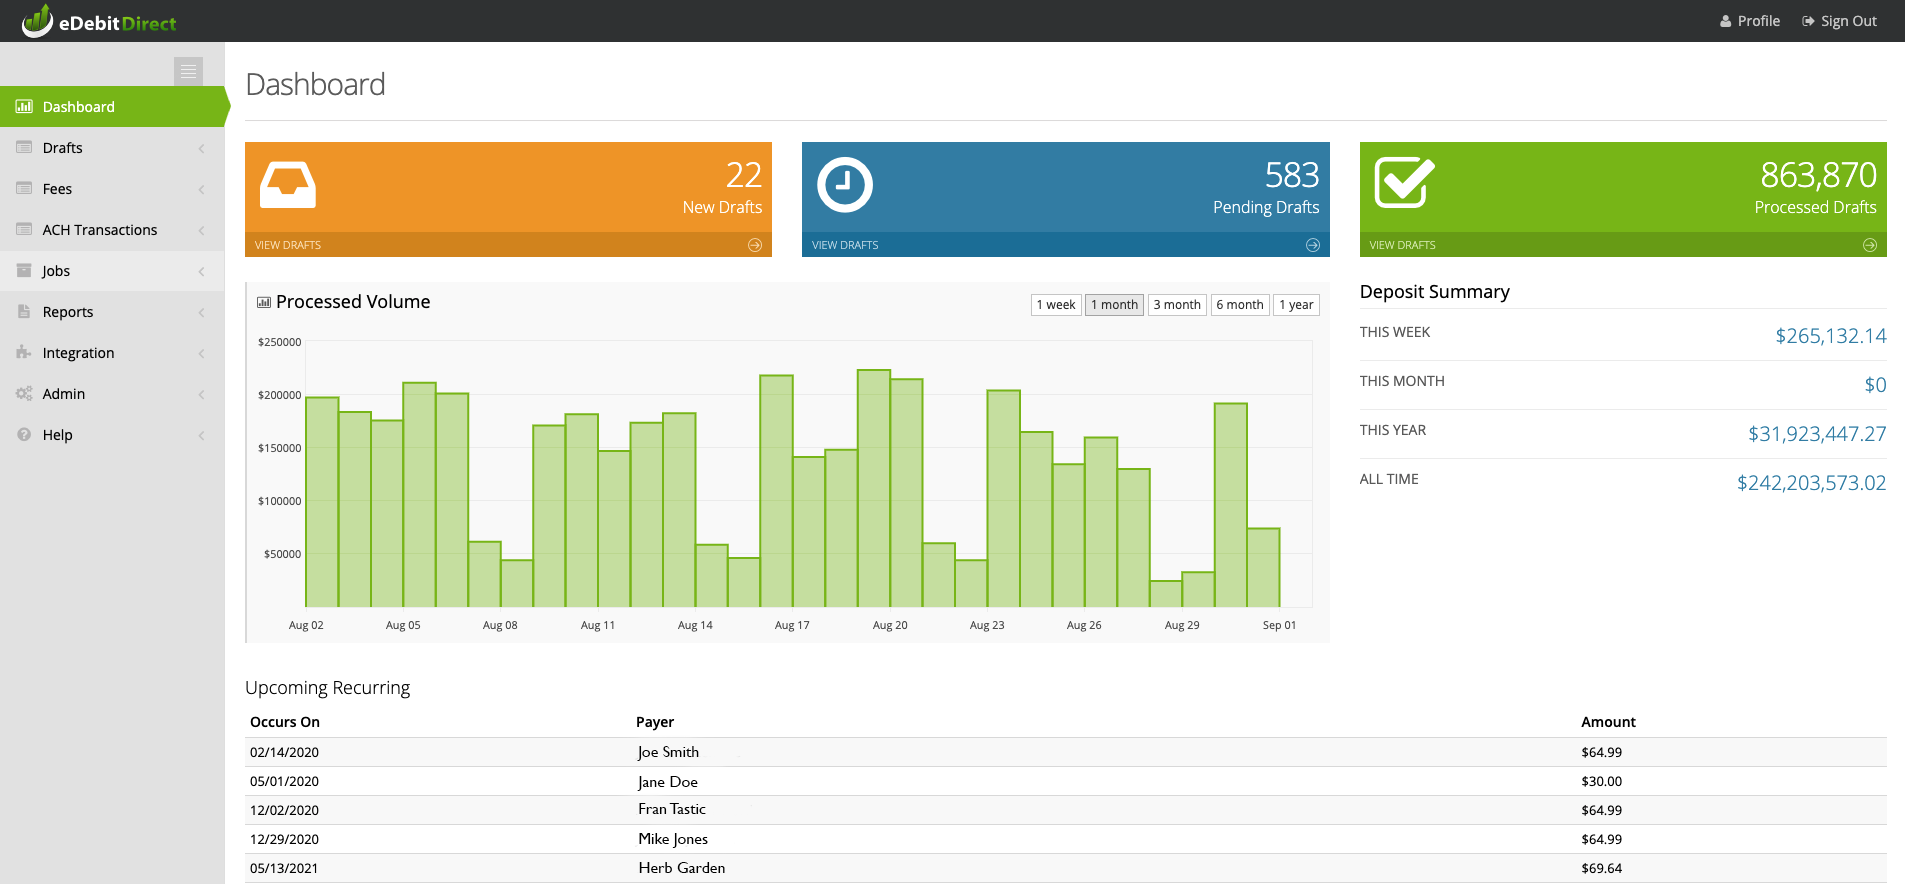Click arrow icon in orange View Drafts bar
This screenshot has height=884, width=1905.
(755, 245)
